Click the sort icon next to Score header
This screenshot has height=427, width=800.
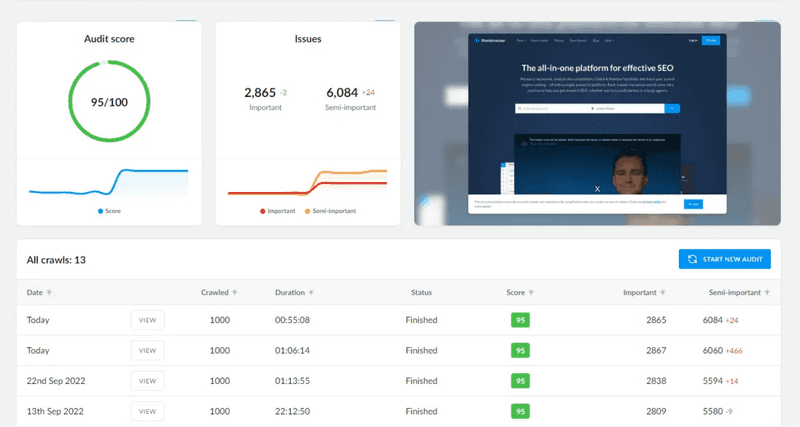click(531, 293)
